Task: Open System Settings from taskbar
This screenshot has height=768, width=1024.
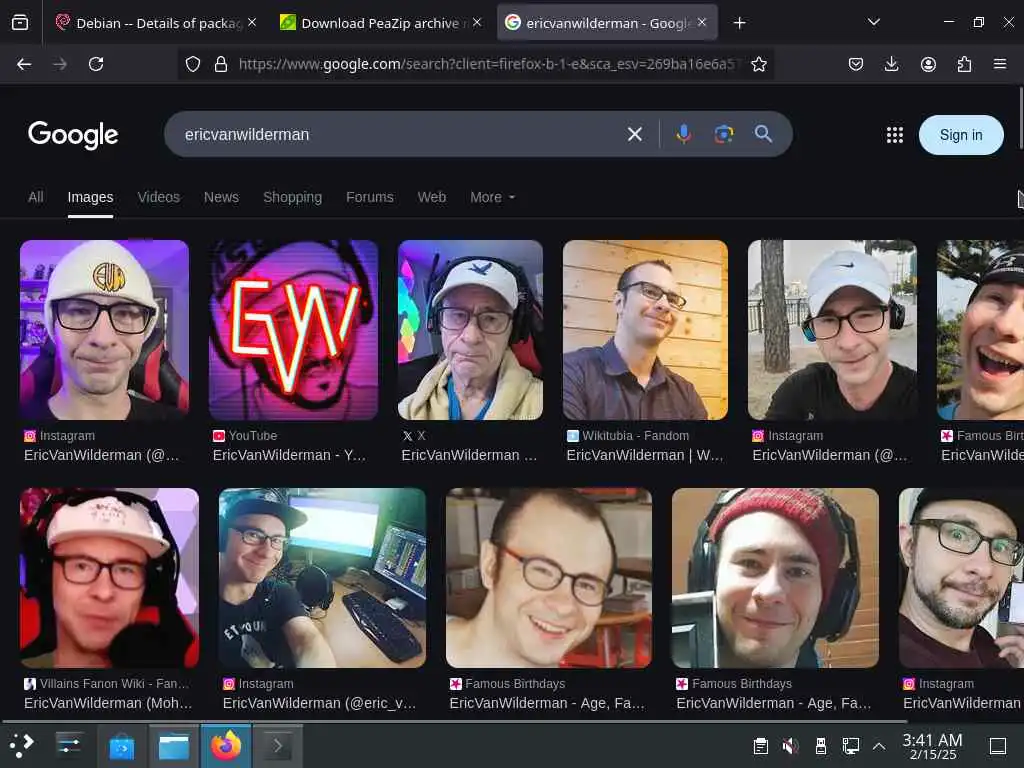Action: 69,745
